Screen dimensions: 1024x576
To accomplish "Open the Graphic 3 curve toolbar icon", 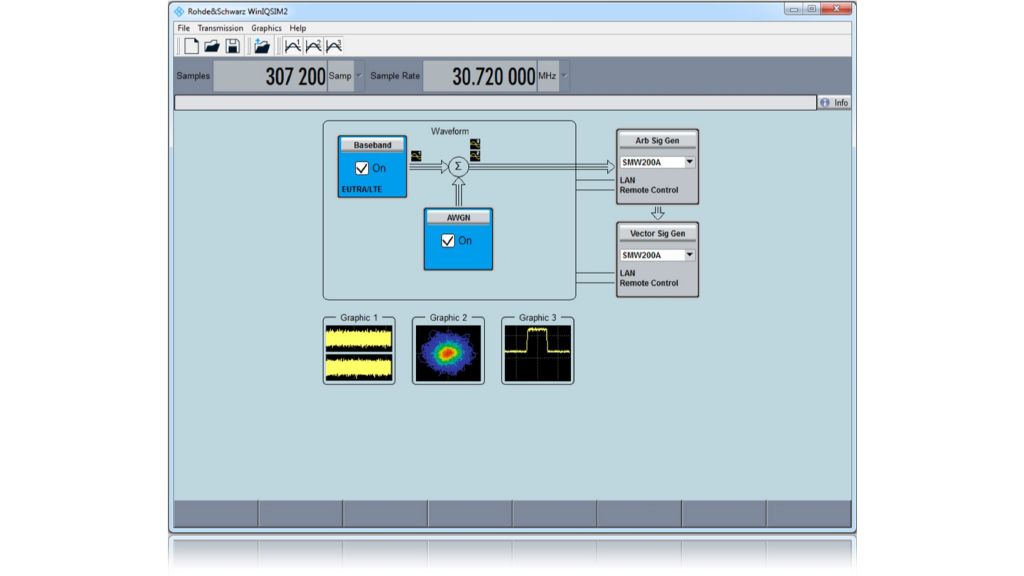I will (x=334, y=46).
